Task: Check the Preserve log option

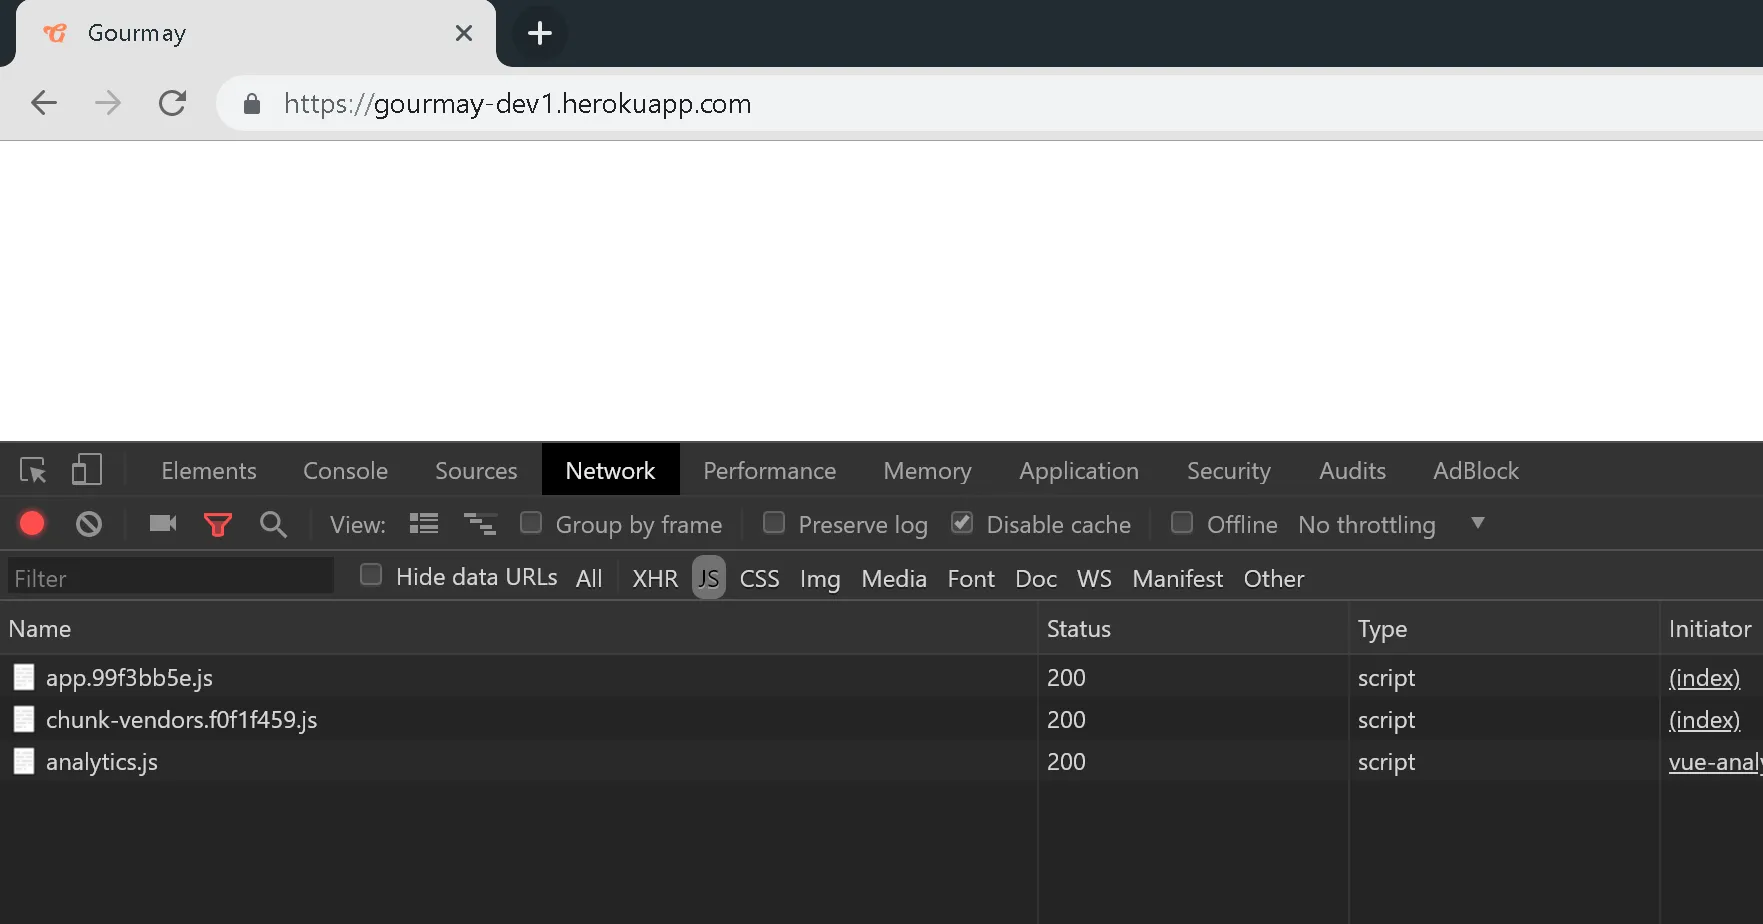Action: coord(774,523)
